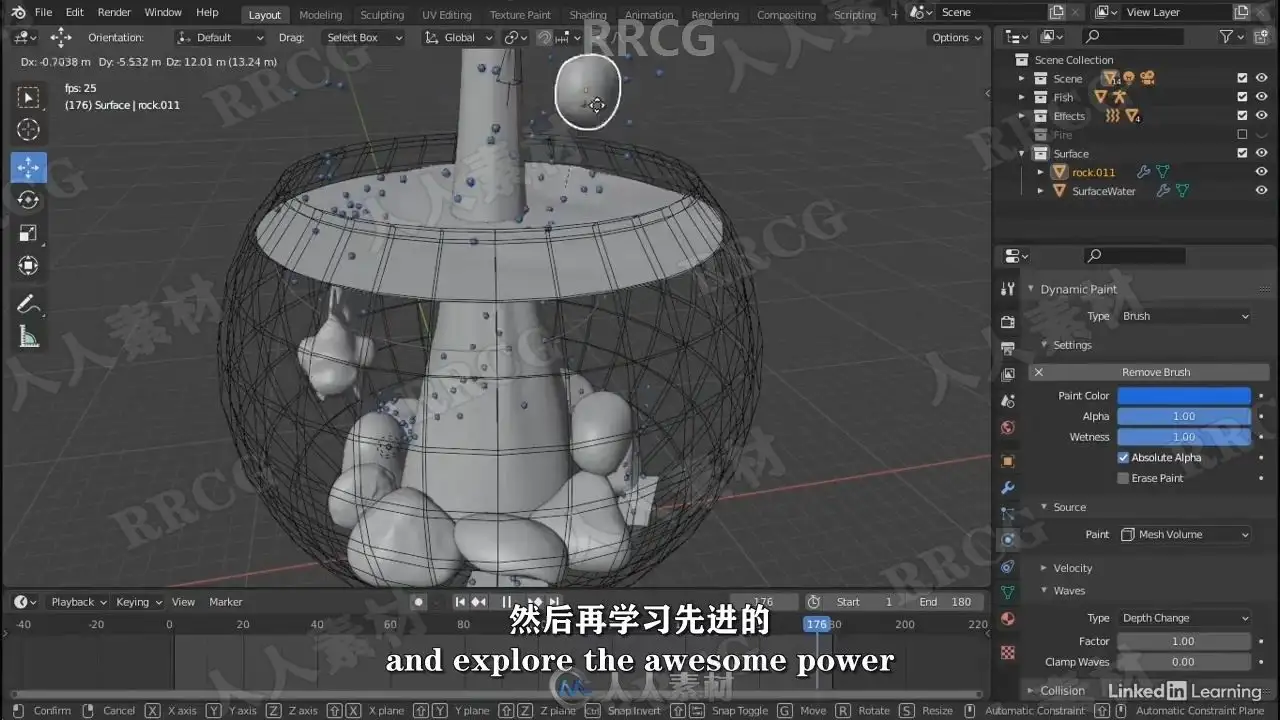Image resolution: width=1280 pixels, height=720 pixels.
Task: Open the Particles properties tab
Action: point(1008,514)
